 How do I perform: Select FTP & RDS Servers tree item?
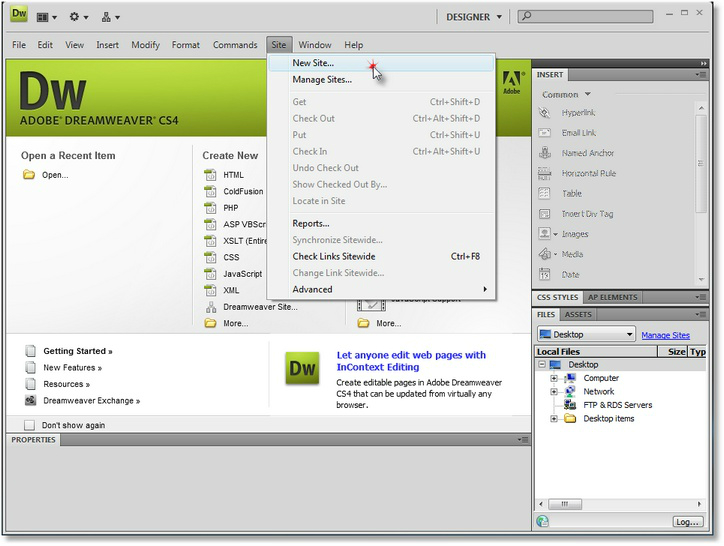pyautogui.click(x=617, y=405)
